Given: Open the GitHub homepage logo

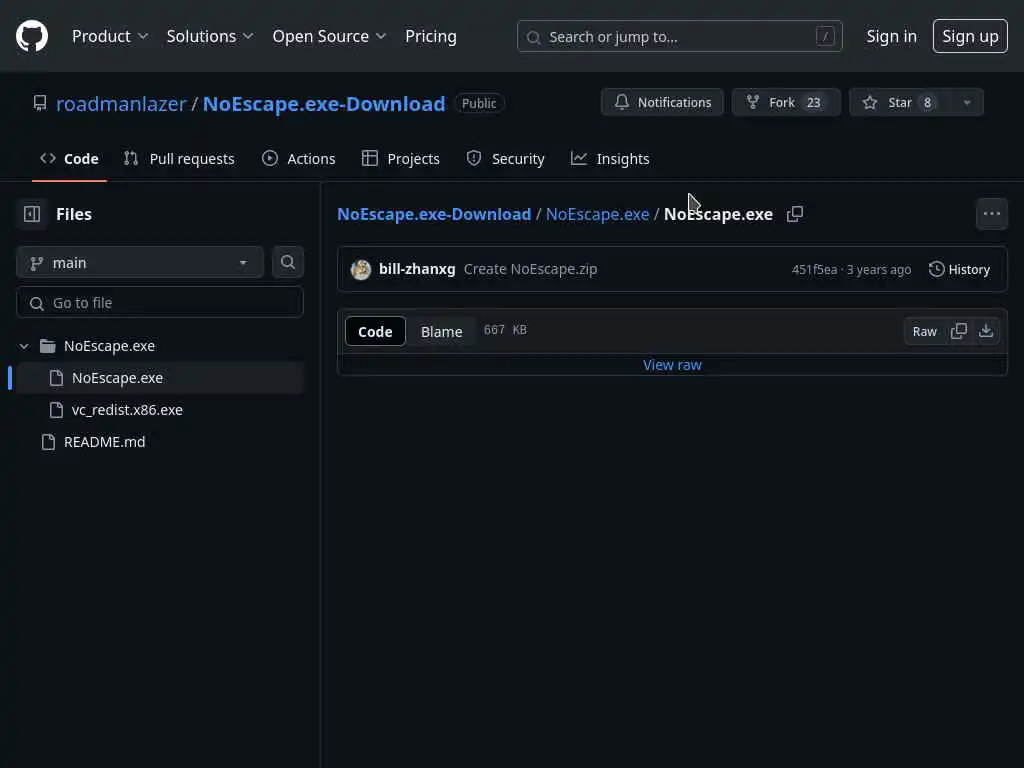Looking at the screenshot, I should coord(32,36).
